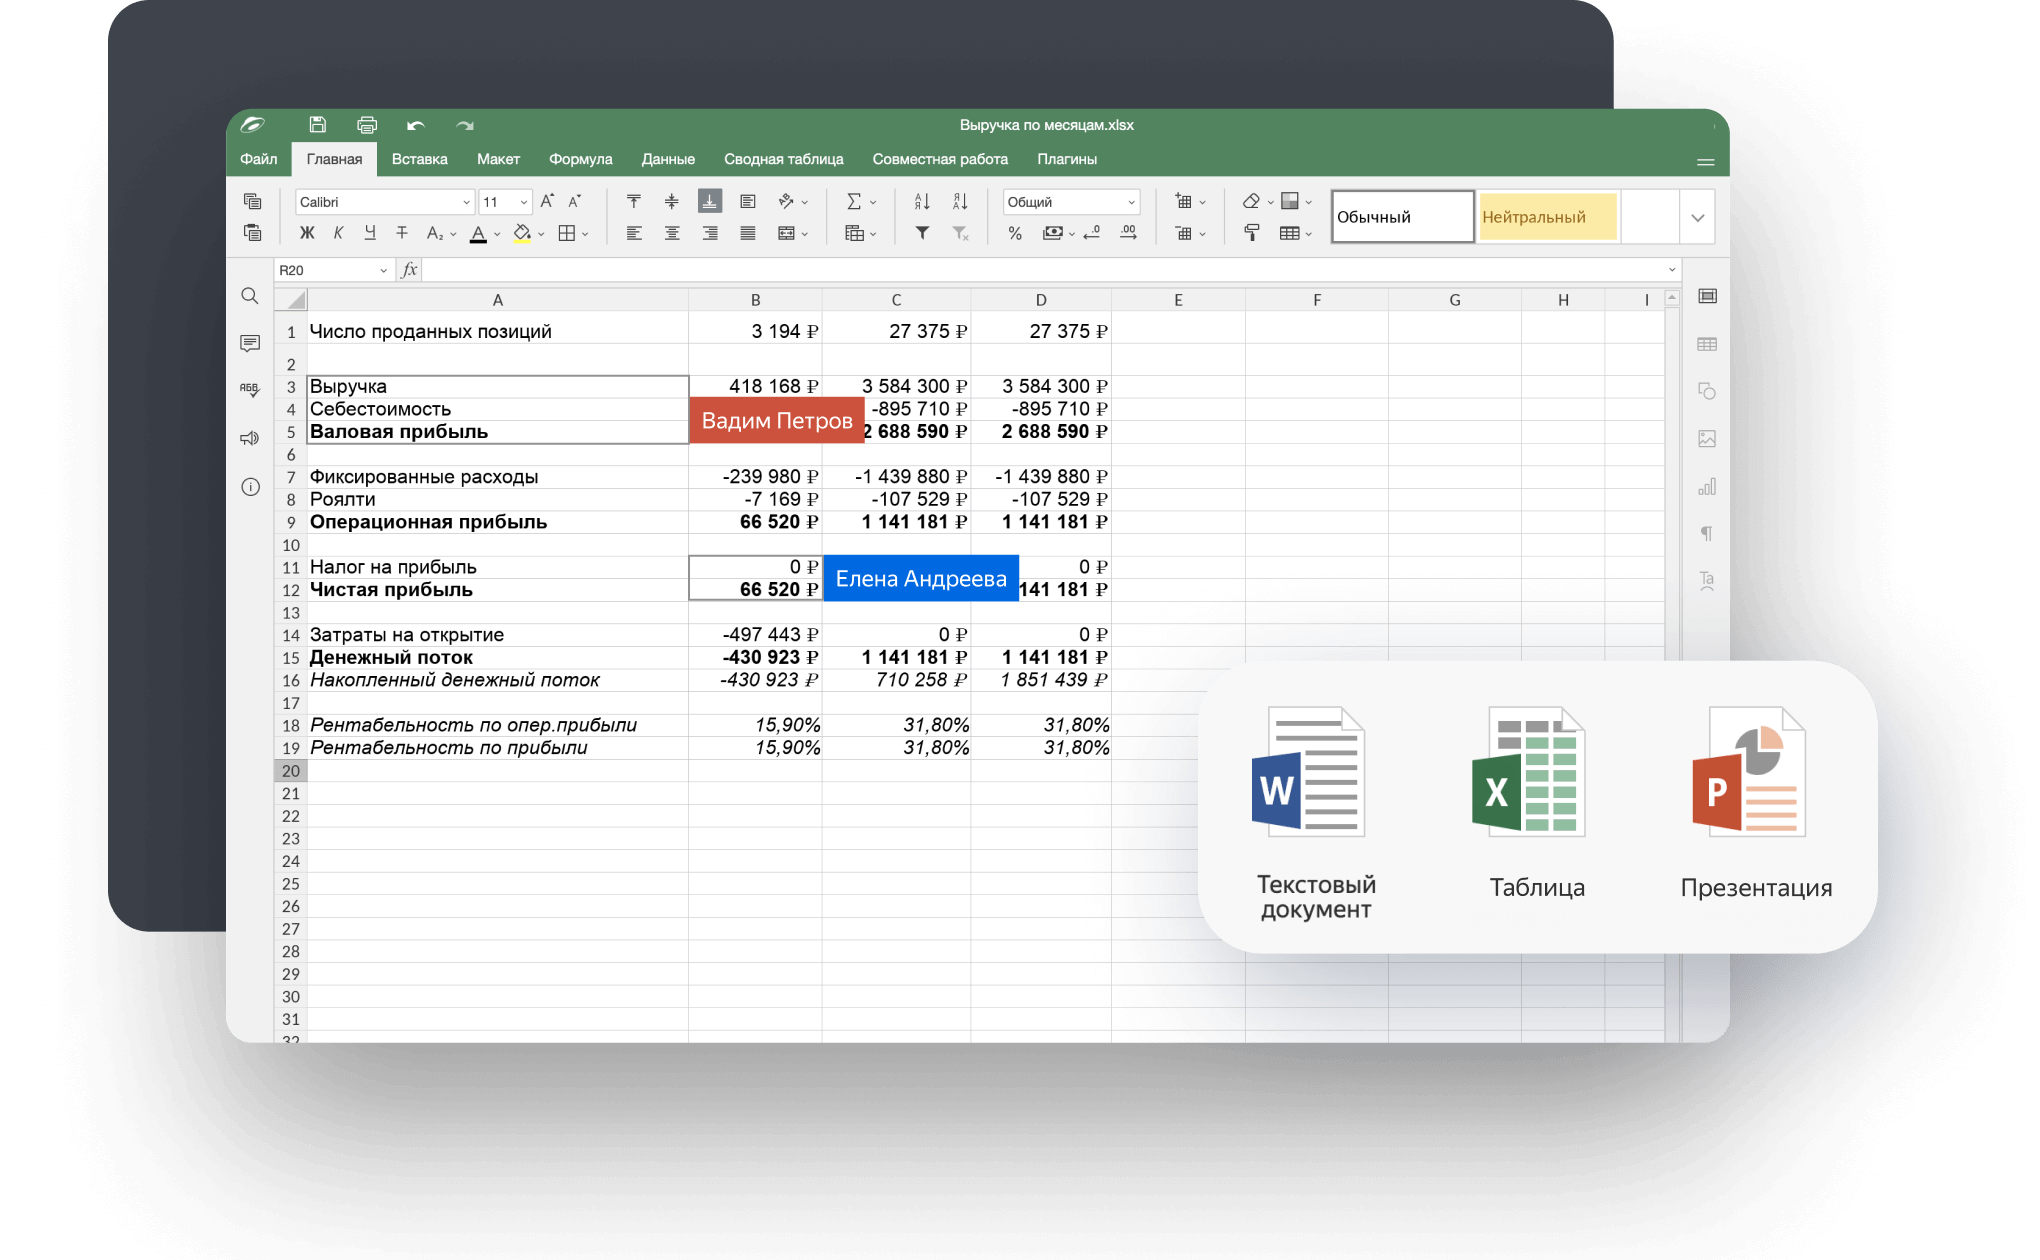This screenshot has width=2040, height=1260.
Task: Toggle bottom vertical alignment button
Action: (710, 201)
